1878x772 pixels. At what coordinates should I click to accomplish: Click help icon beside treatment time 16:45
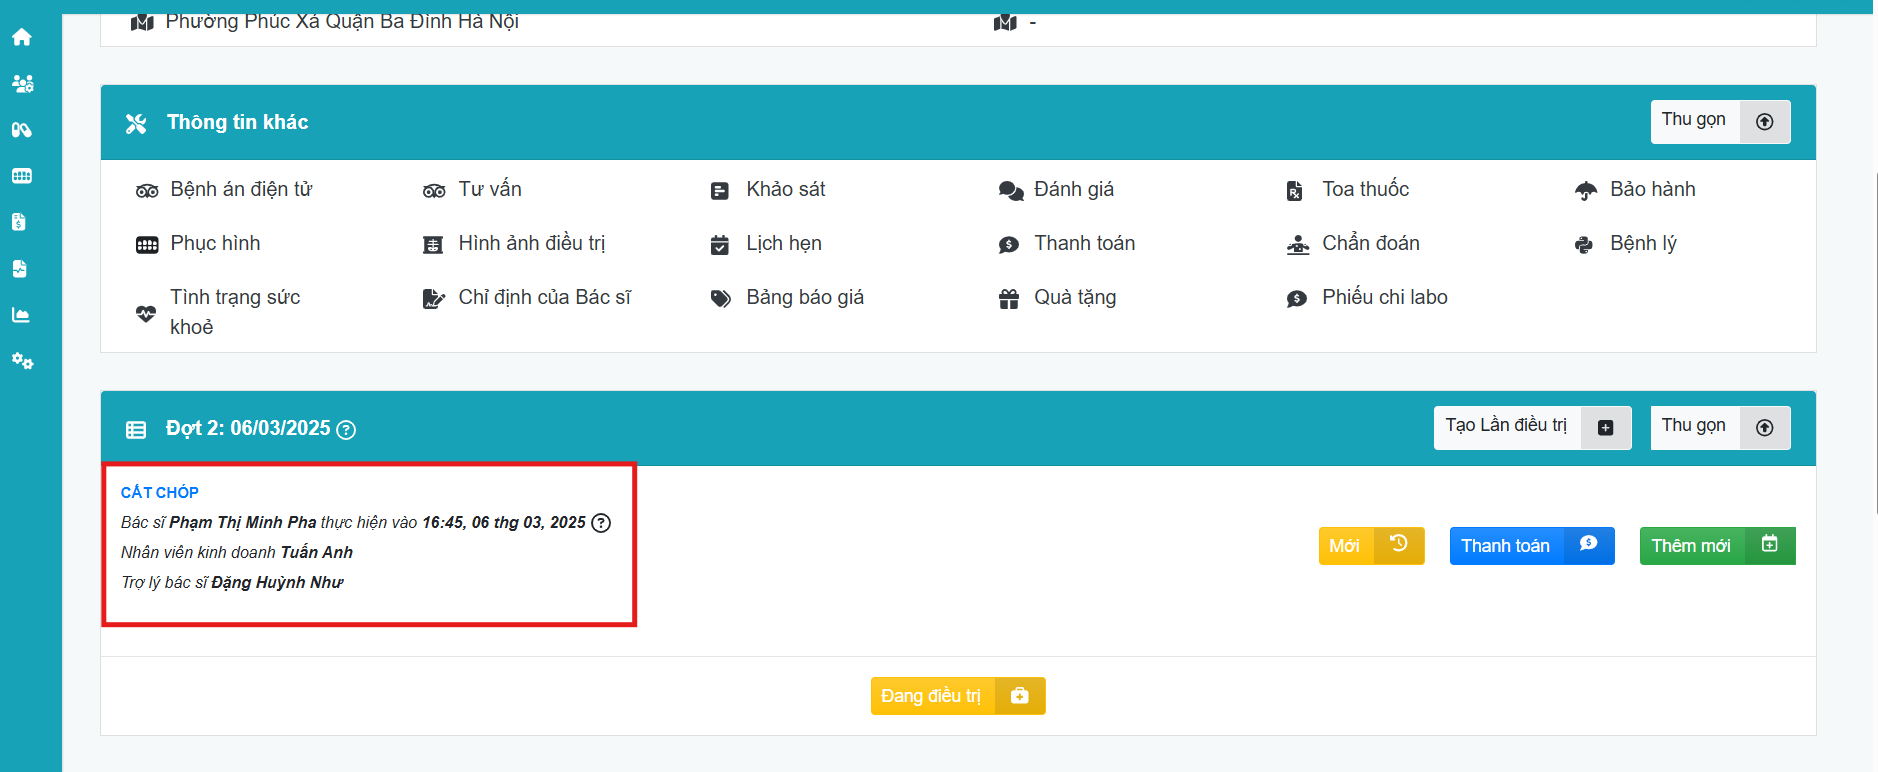pos(601,523)
